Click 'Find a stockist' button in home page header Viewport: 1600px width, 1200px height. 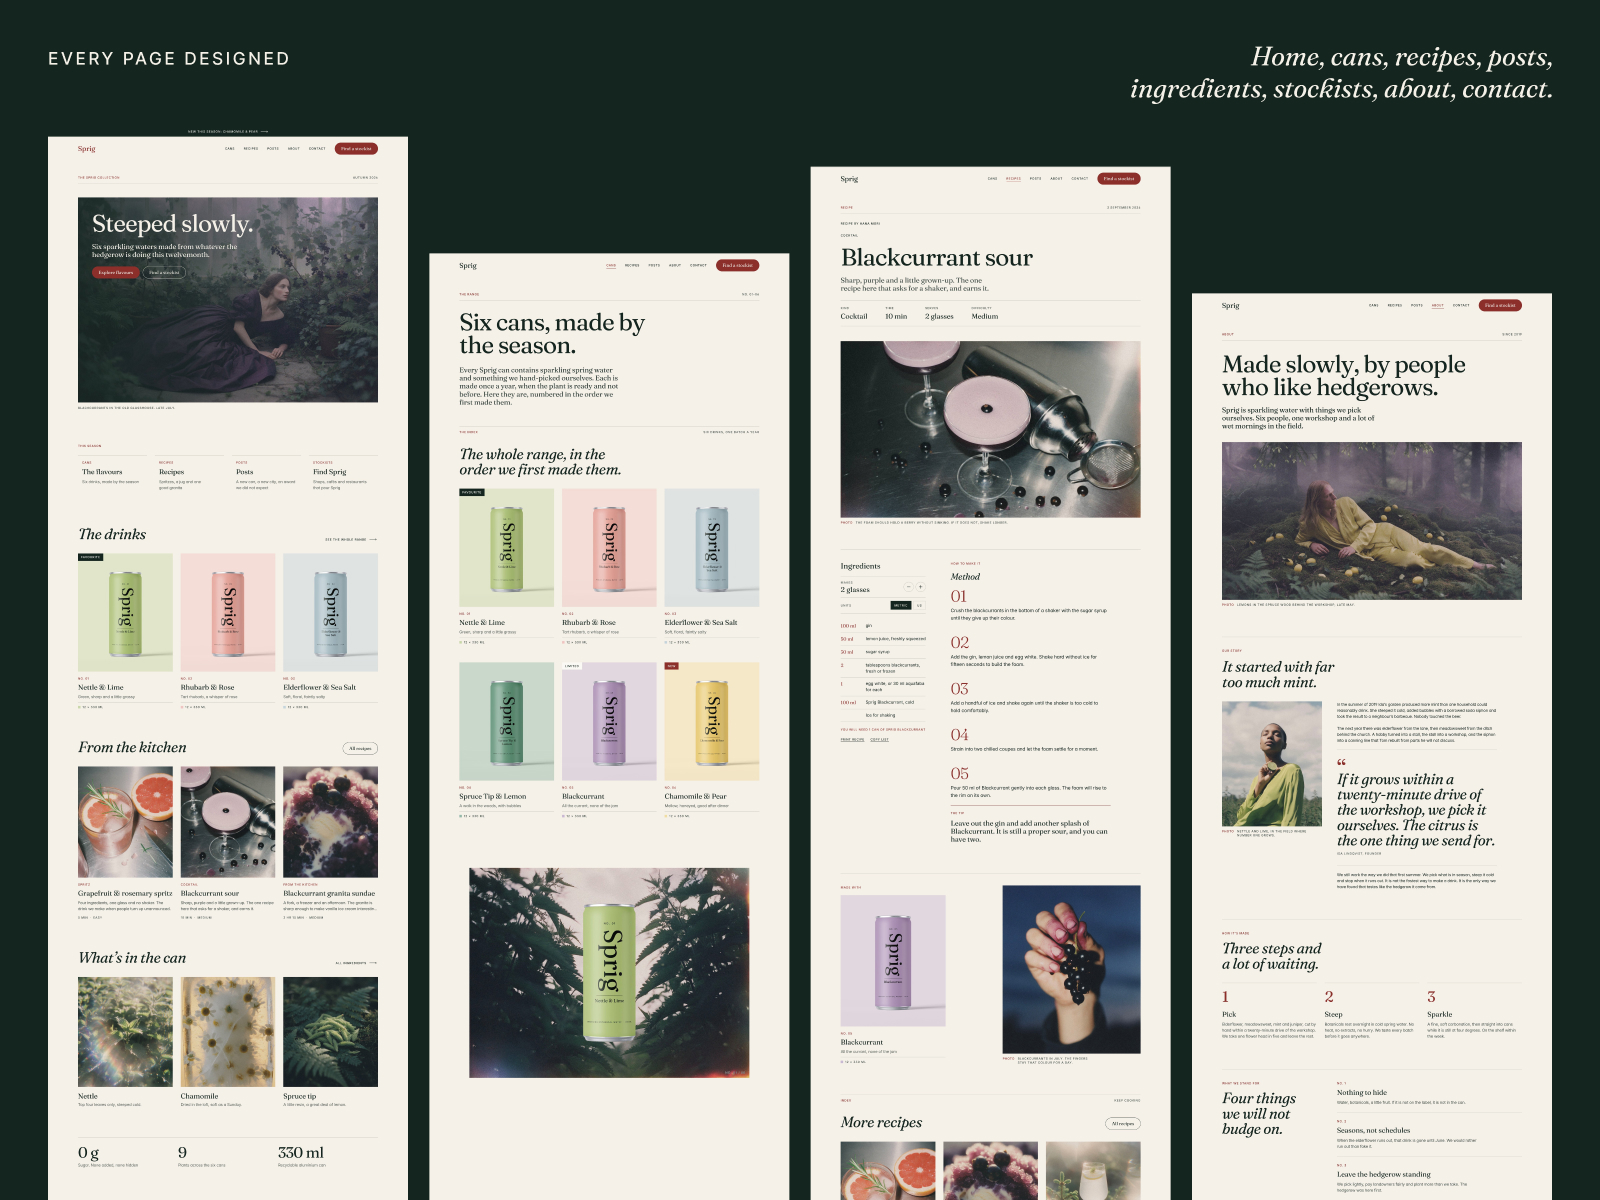coord(356,149)
